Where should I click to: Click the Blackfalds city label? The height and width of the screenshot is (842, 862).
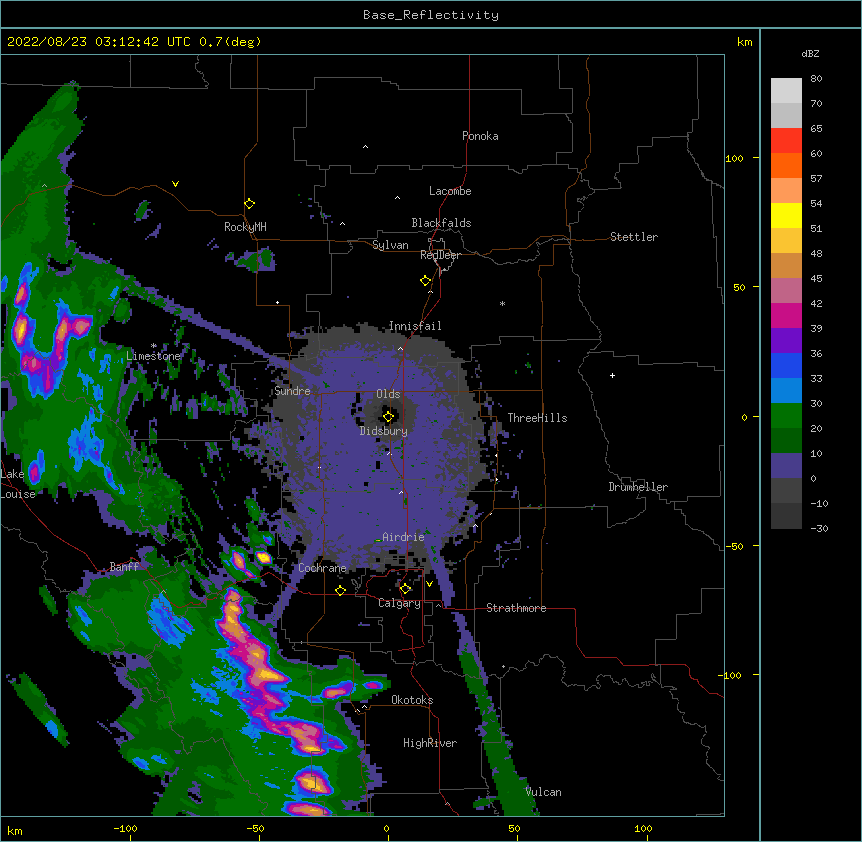[x=441, y=223]
